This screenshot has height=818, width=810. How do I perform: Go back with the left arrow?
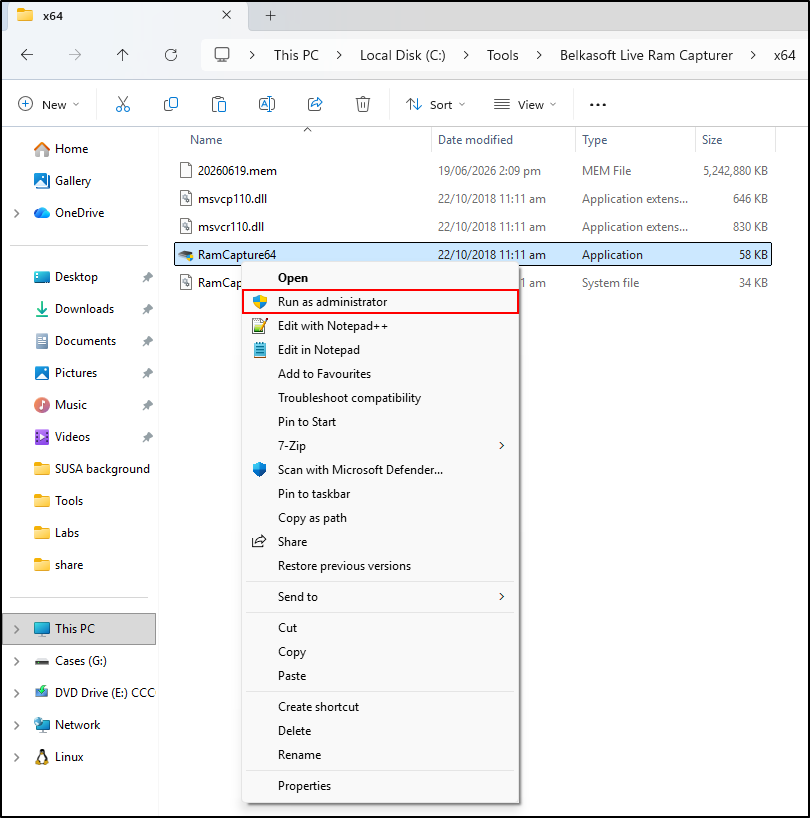pyautogui.click(x=27, y=55)
